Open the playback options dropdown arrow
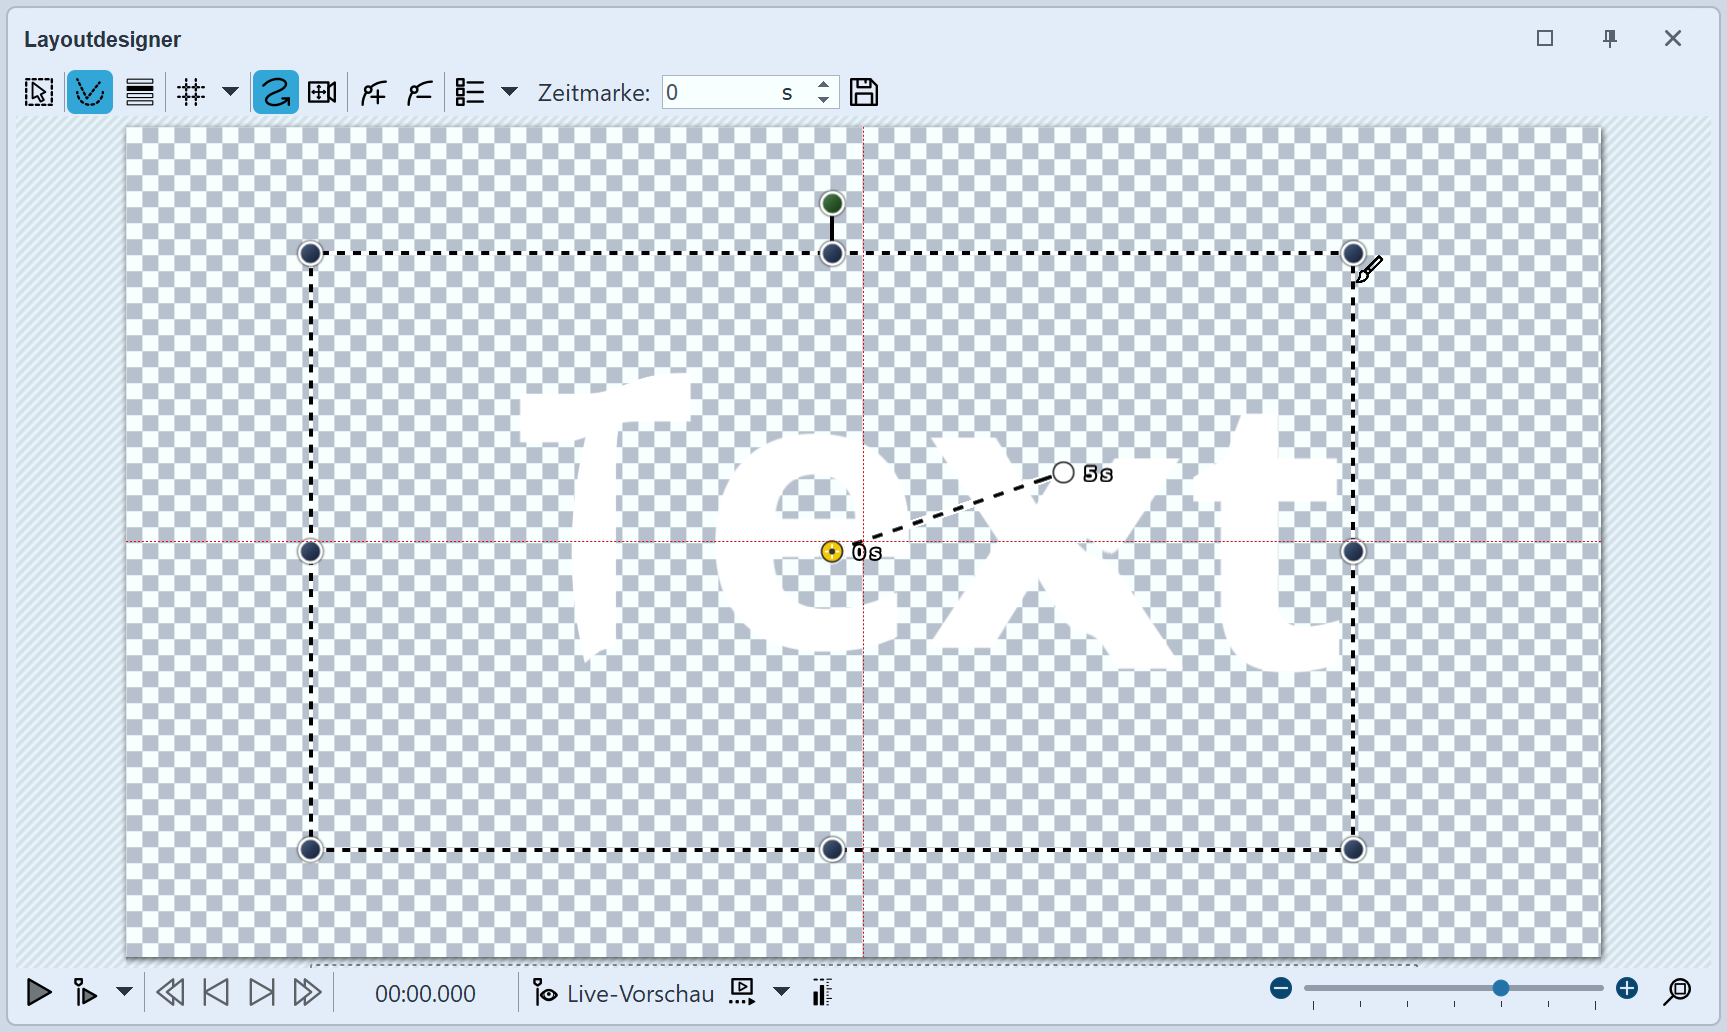 [x=124, y=992]
